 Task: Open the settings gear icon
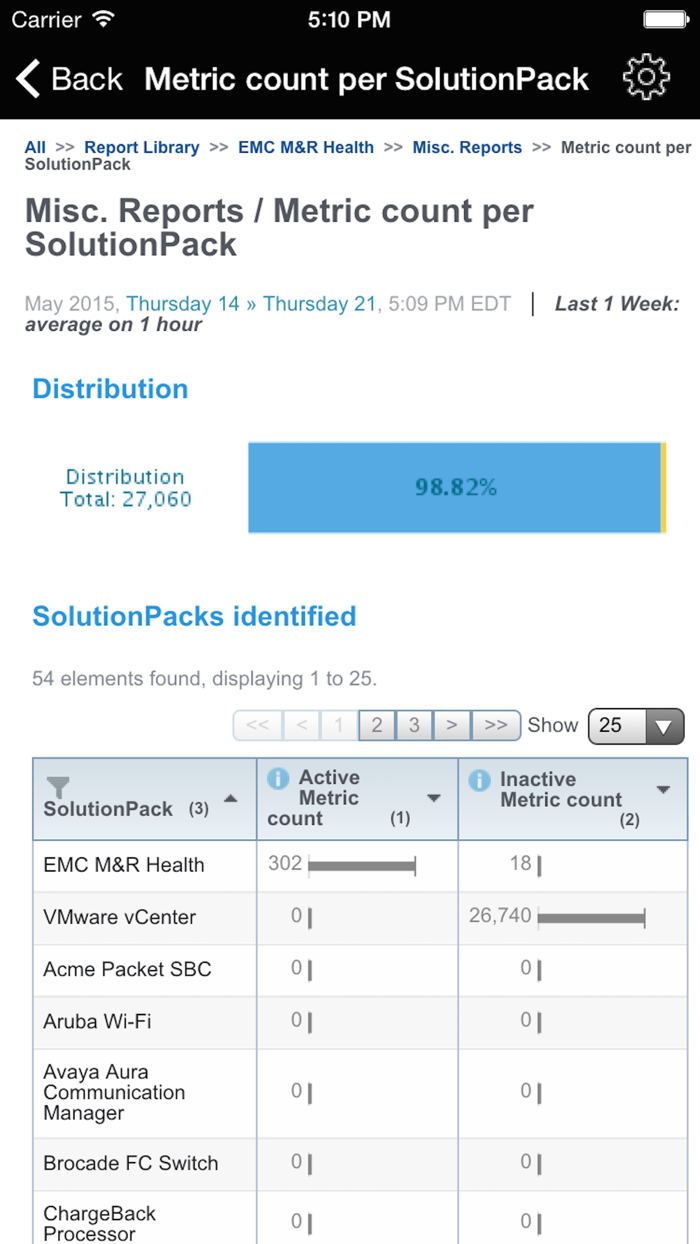[646, 75]
